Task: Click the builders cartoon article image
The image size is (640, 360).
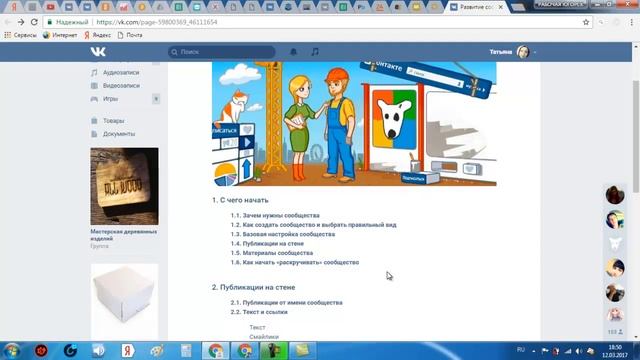Action: pos(354,124)
